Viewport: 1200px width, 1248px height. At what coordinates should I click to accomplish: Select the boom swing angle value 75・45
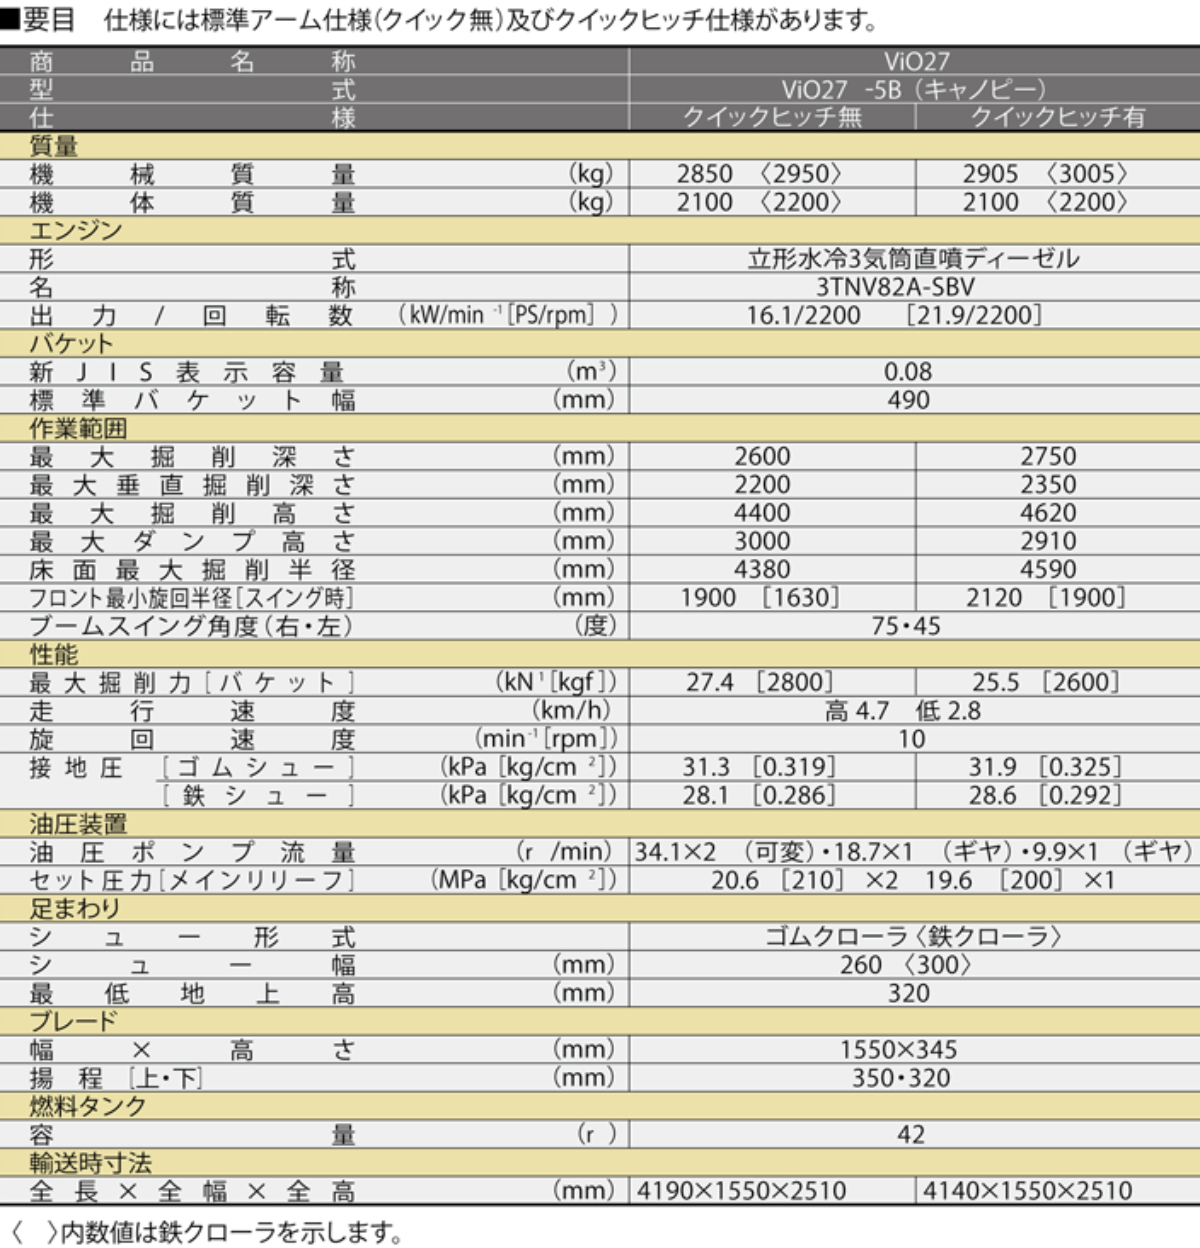[905, 626]
